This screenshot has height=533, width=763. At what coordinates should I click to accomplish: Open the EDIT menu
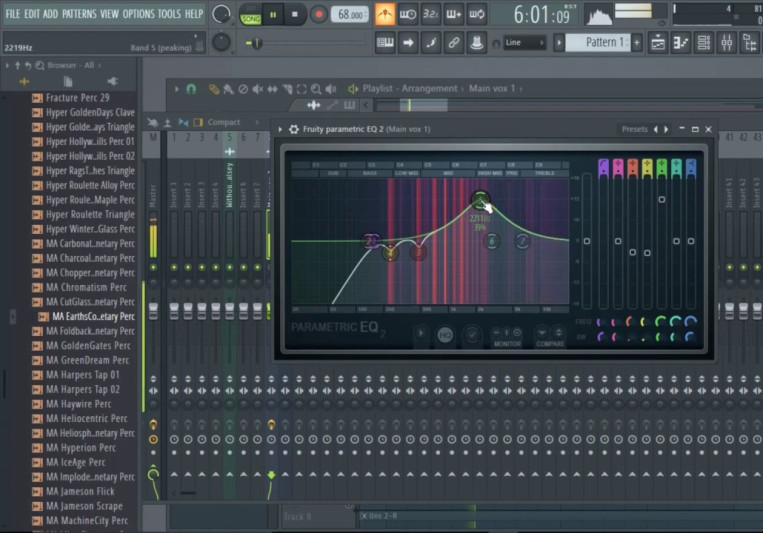[32, 14]
